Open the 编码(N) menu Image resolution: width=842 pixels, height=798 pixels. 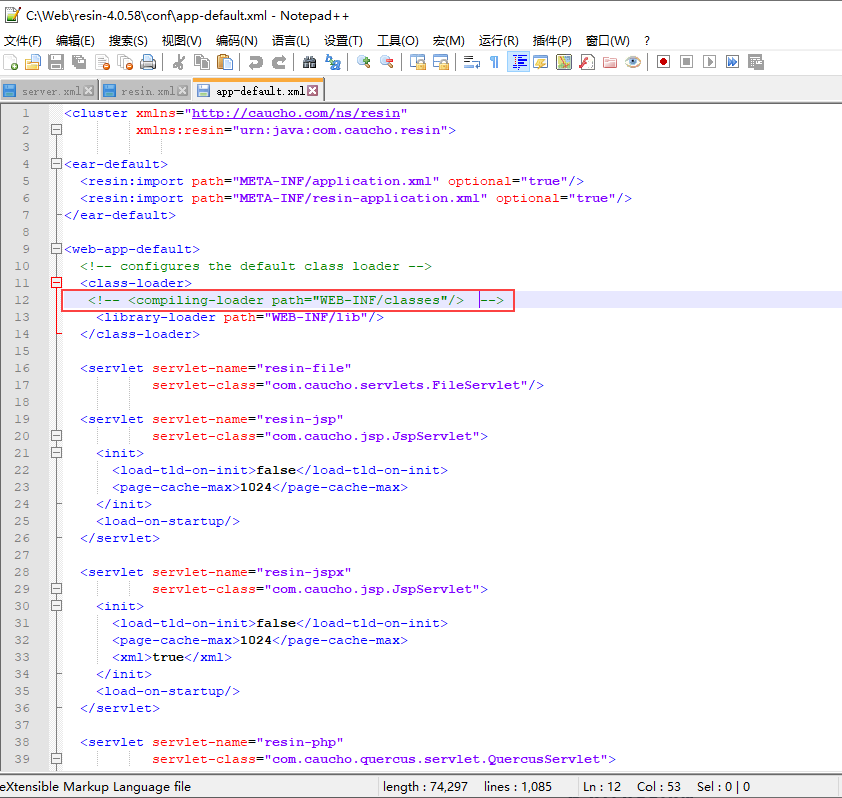pos(237,41)
